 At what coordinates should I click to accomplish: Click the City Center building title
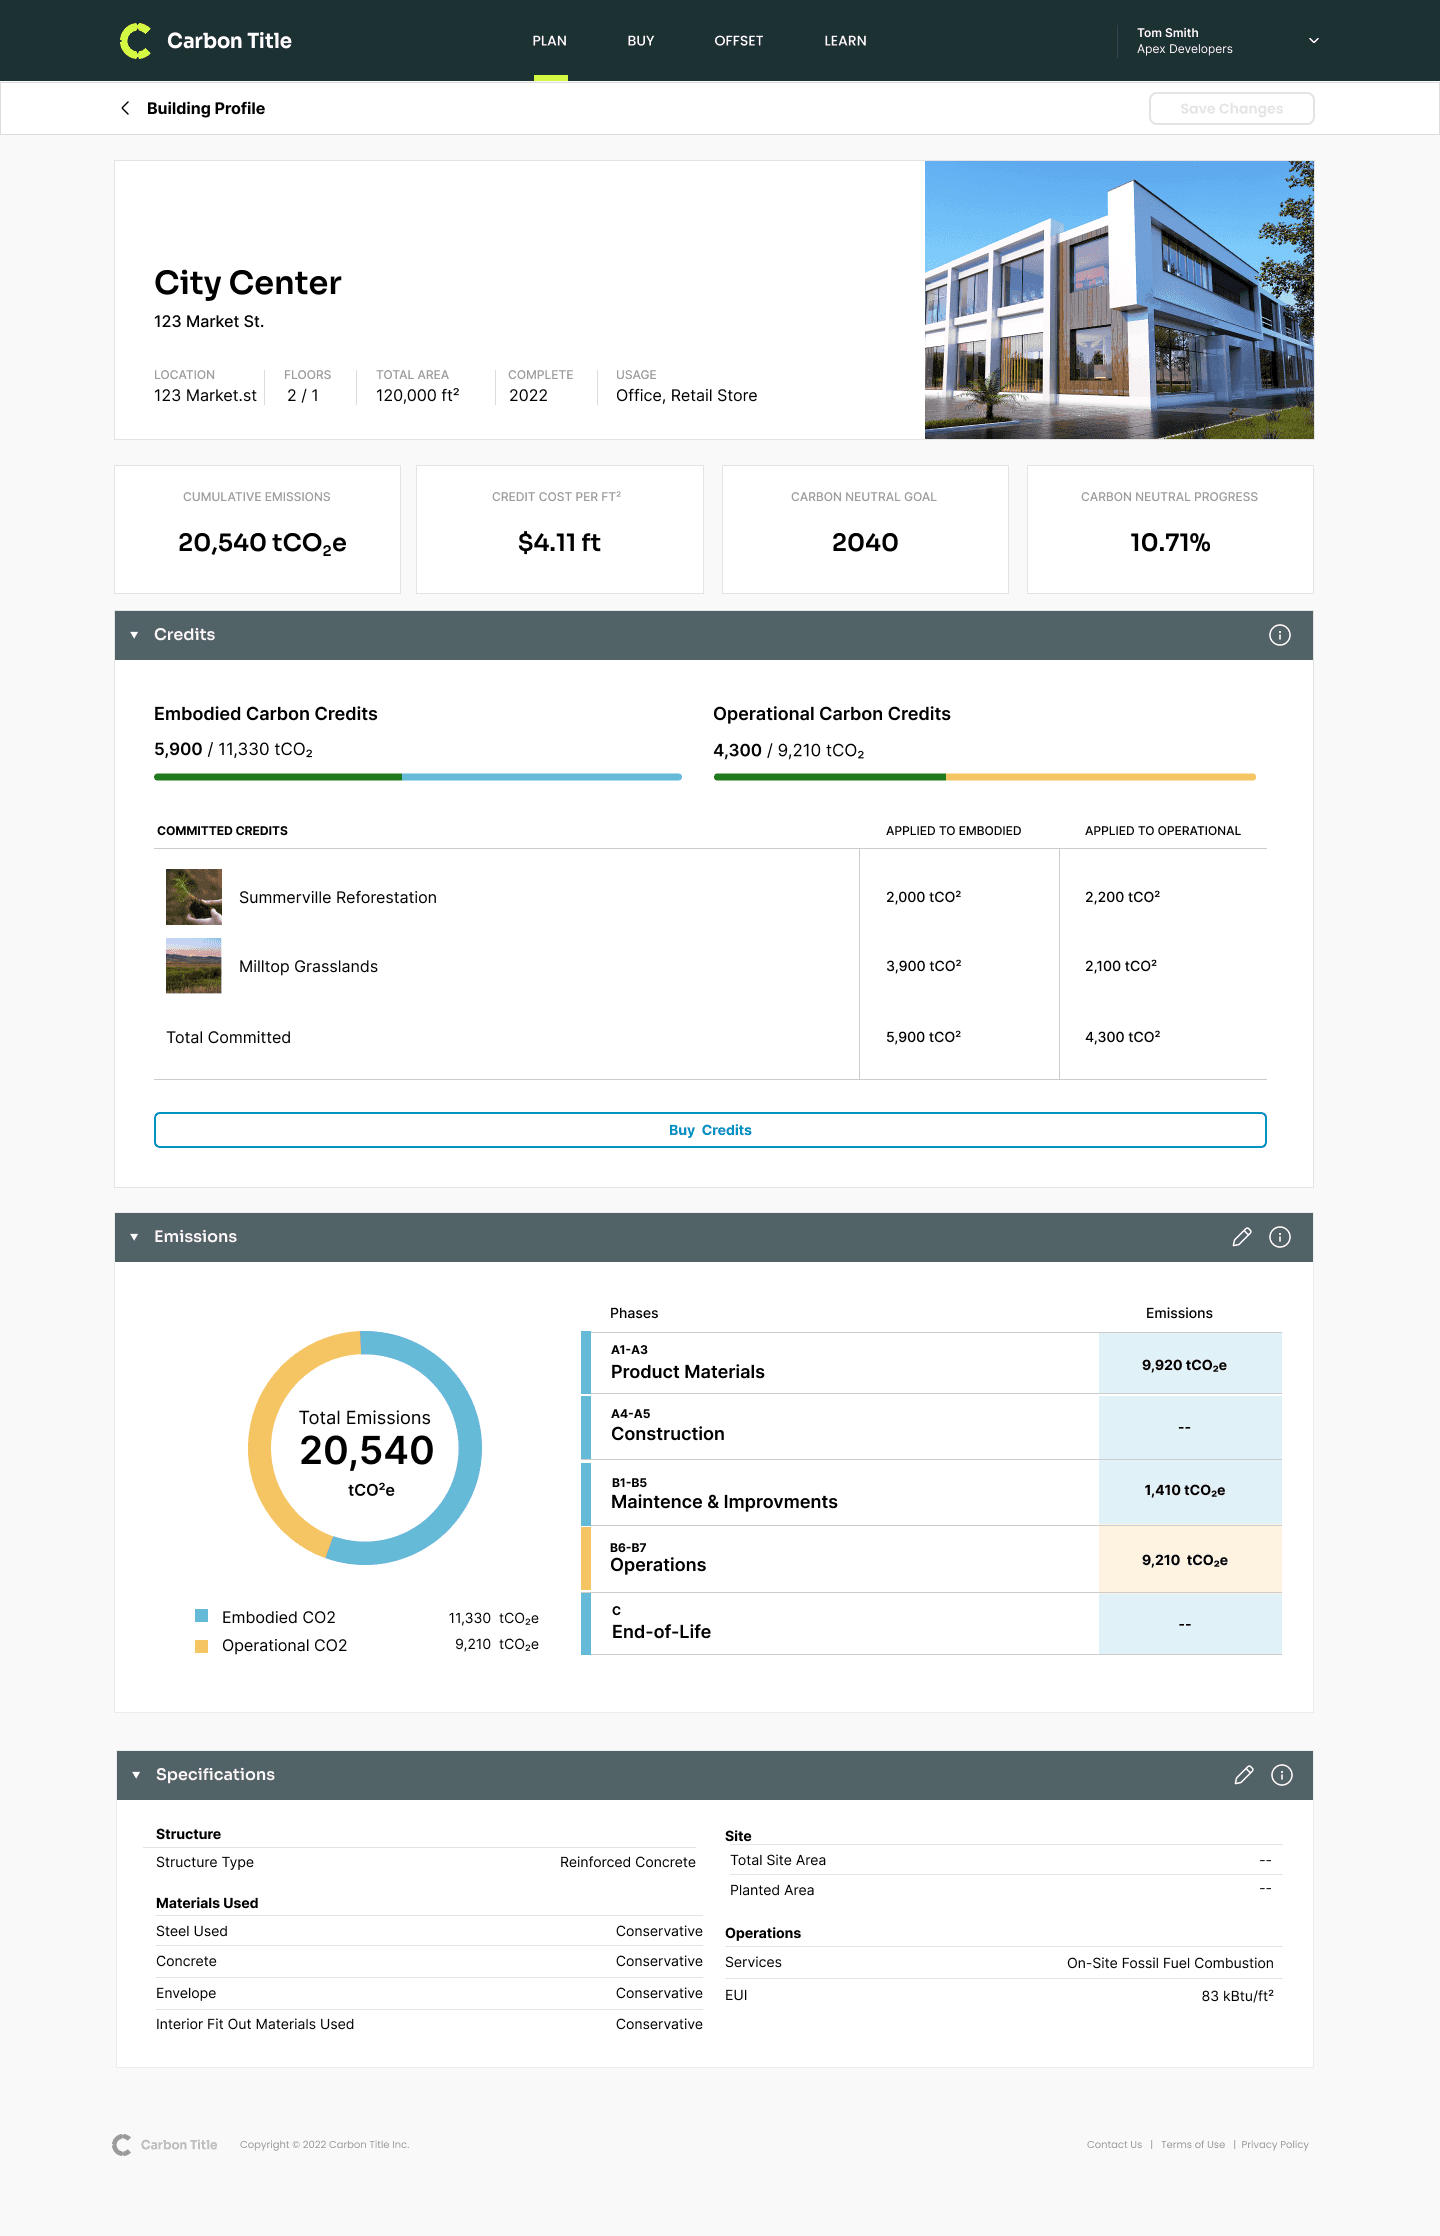[248, 283]
